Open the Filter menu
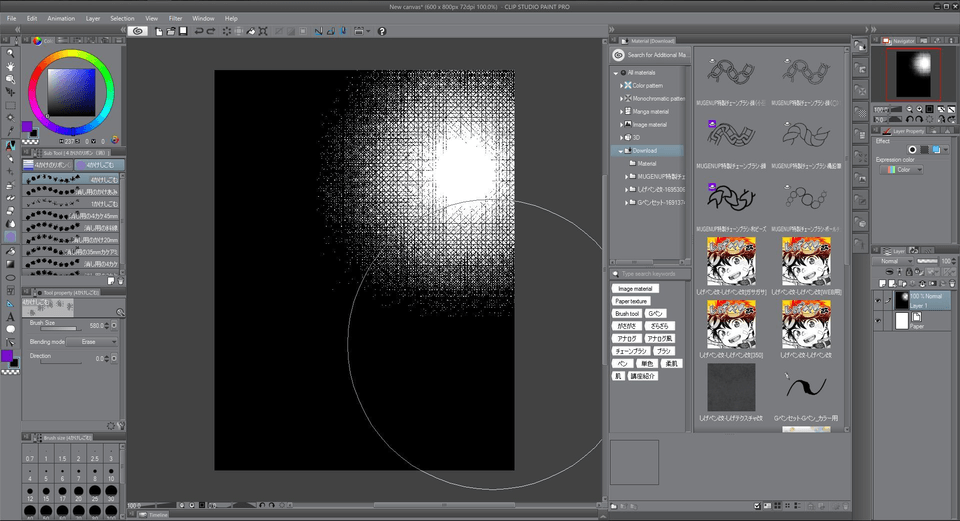This screenshot has height=521, width=960. click(175, 18)
